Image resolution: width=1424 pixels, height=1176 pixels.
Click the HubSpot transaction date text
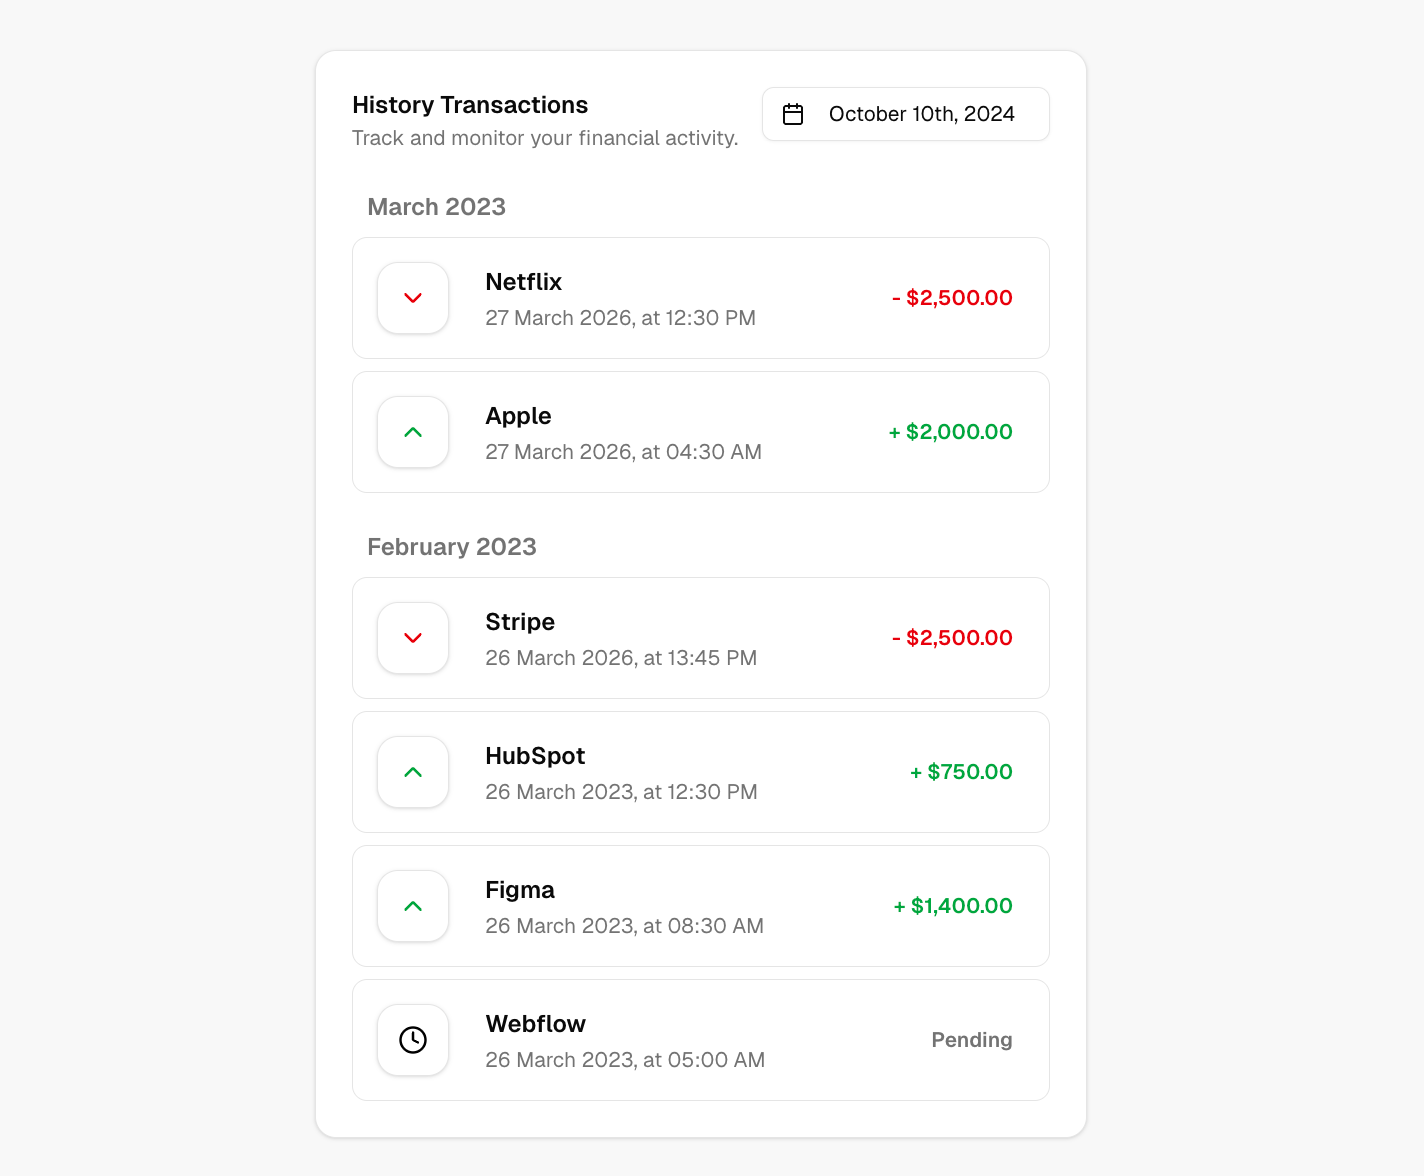(x=620, y=792)
